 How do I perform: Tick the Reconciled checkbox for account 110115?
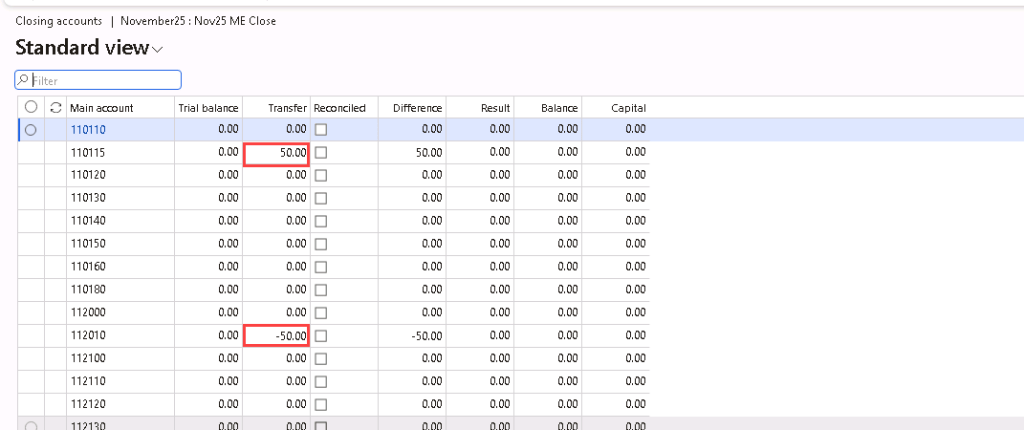(x=321, y=152)
